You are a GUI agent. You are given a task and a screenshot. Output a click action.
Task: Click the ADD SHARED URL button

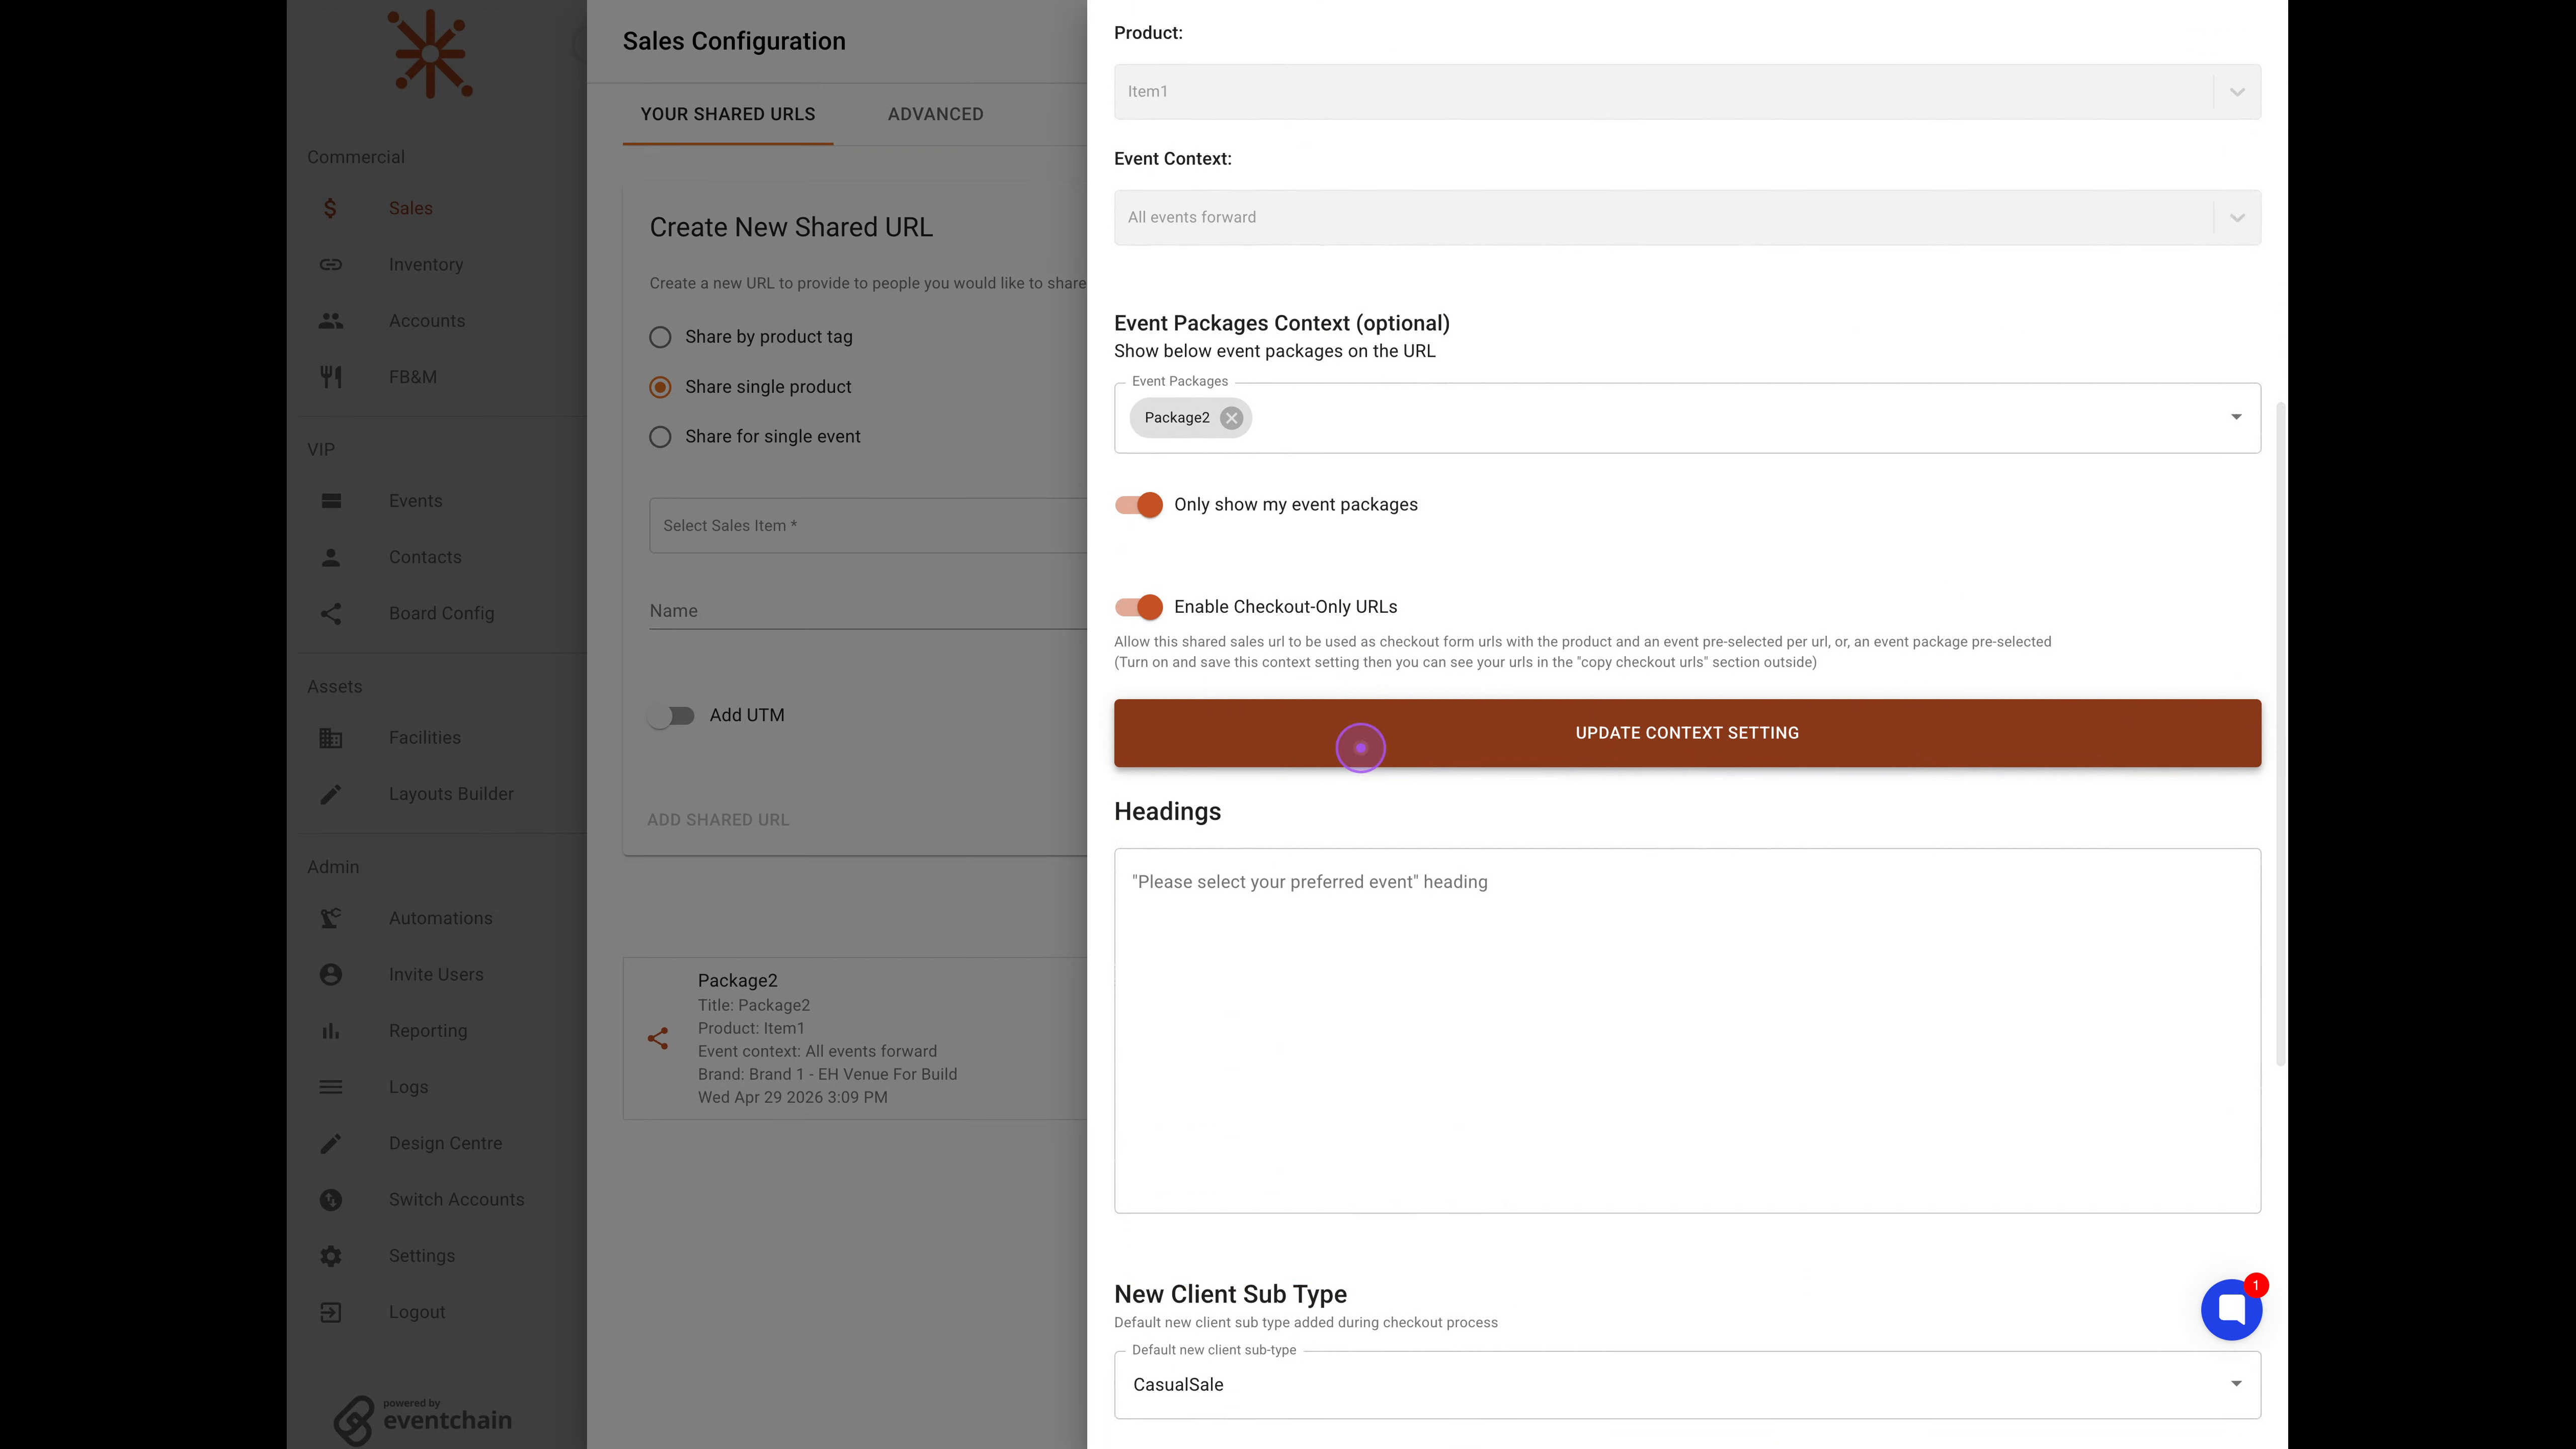[718, 820]
